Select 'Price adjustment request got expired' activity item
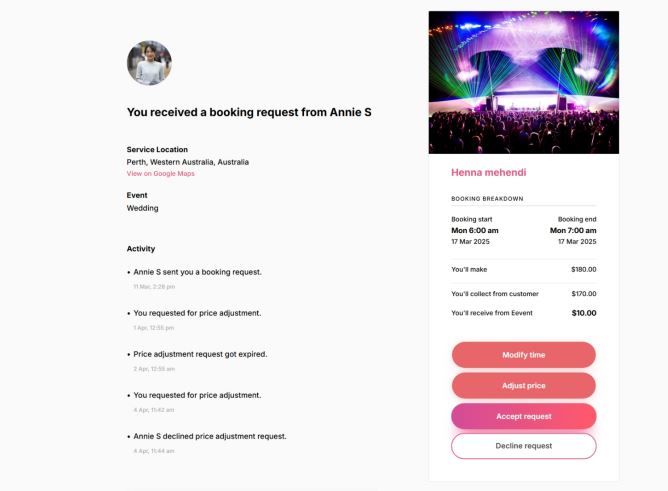The height and width of the screenshot is (491, 668). coord(200,354)
